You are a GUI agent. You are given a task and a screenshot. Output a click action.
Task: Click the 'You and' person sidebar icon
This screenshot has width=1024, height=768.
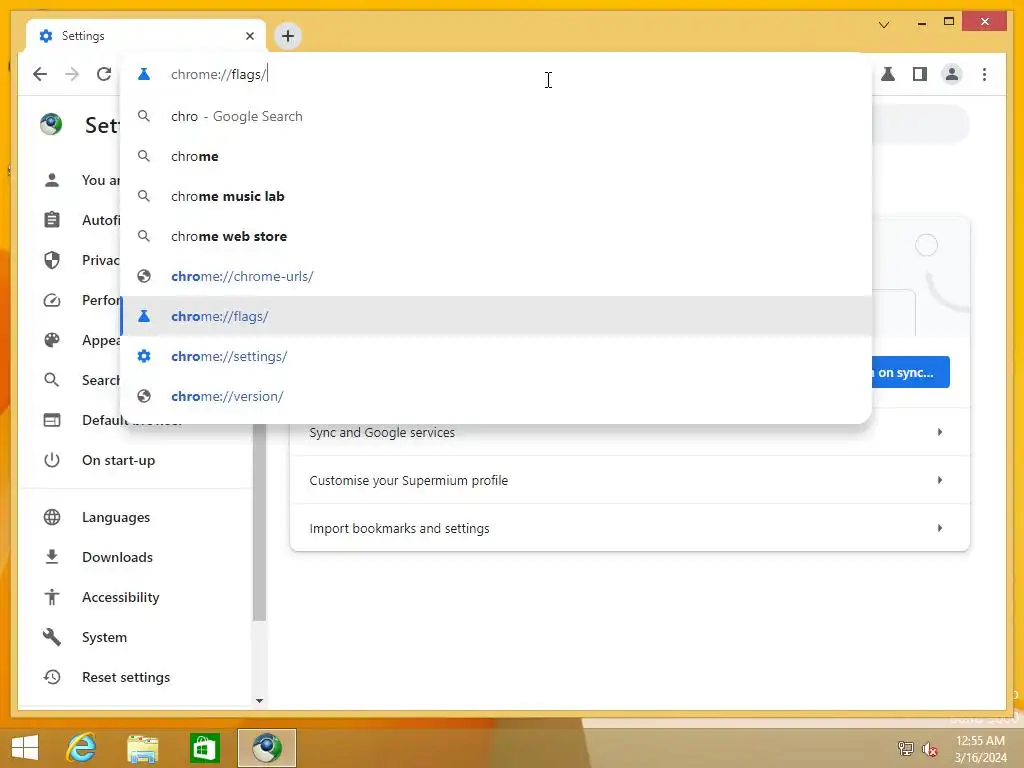52,180
